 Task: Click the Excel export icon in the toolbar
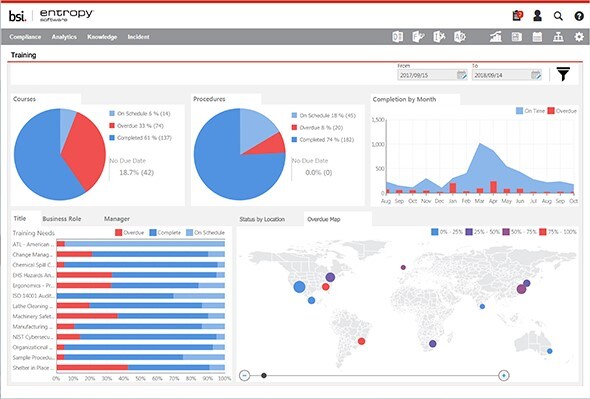[x=439, y=37]
